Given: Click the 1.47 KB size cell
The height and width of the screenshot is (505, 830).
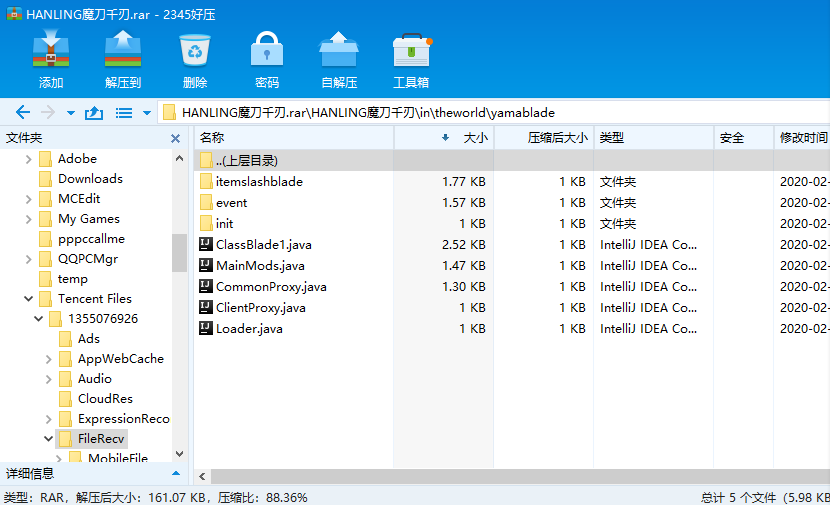Looking at the screenshot, I should (x=464, y=266).
